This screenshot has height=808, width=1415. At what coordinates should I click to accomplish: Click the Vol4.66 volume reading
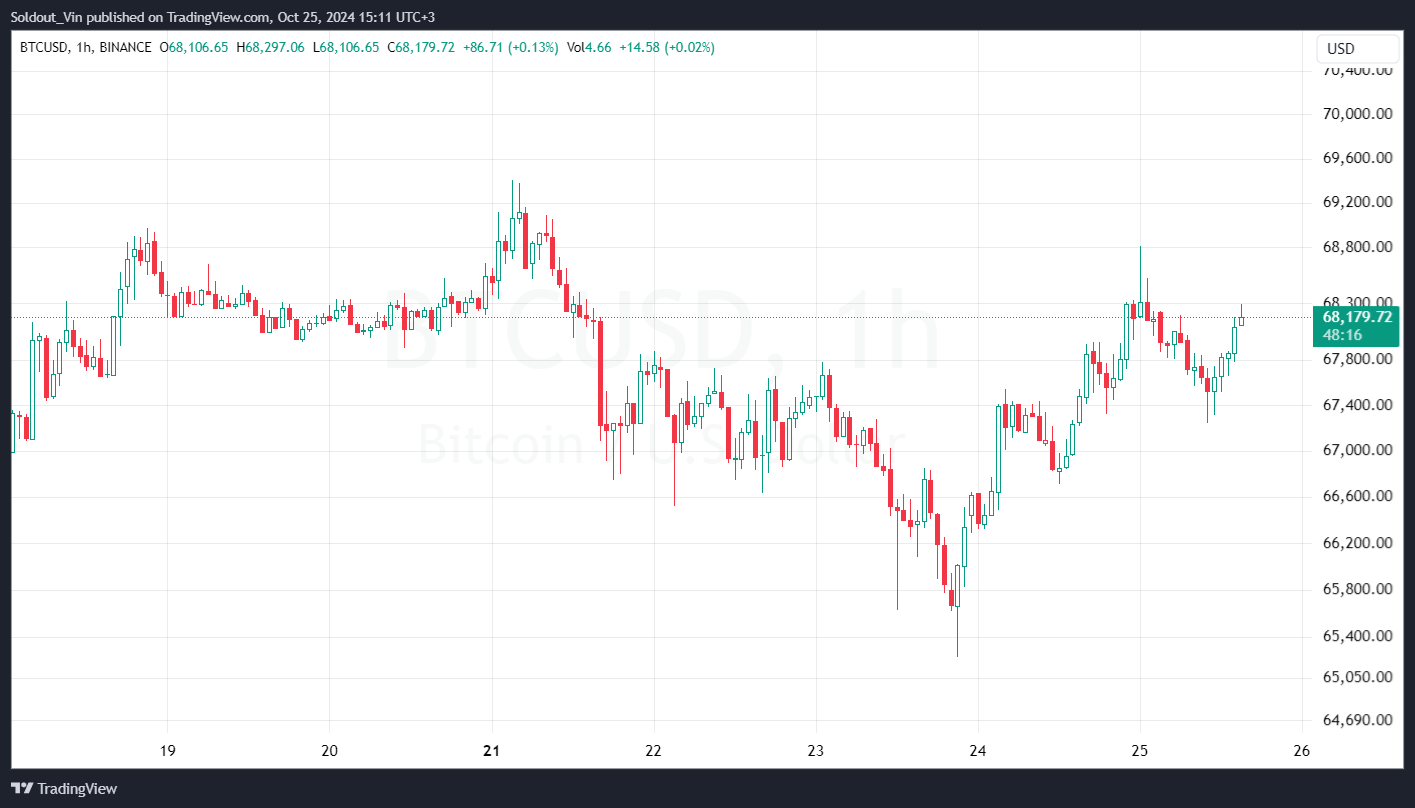tap(589, 47)
